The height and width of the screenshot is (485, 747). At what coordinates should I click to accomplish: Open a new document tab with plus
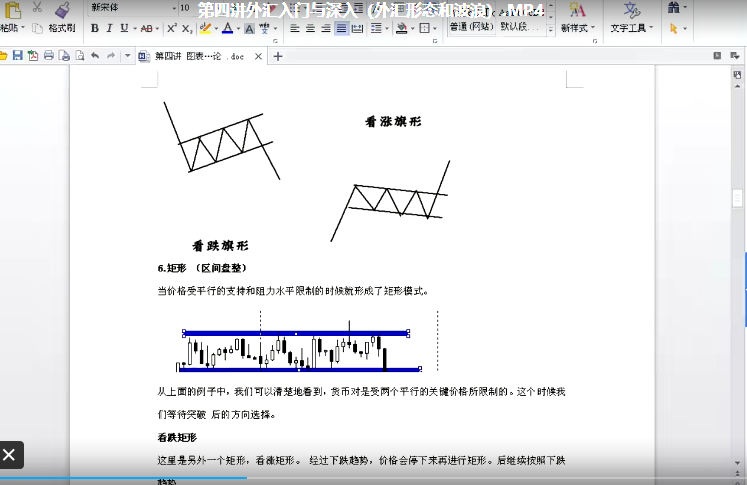278,56
